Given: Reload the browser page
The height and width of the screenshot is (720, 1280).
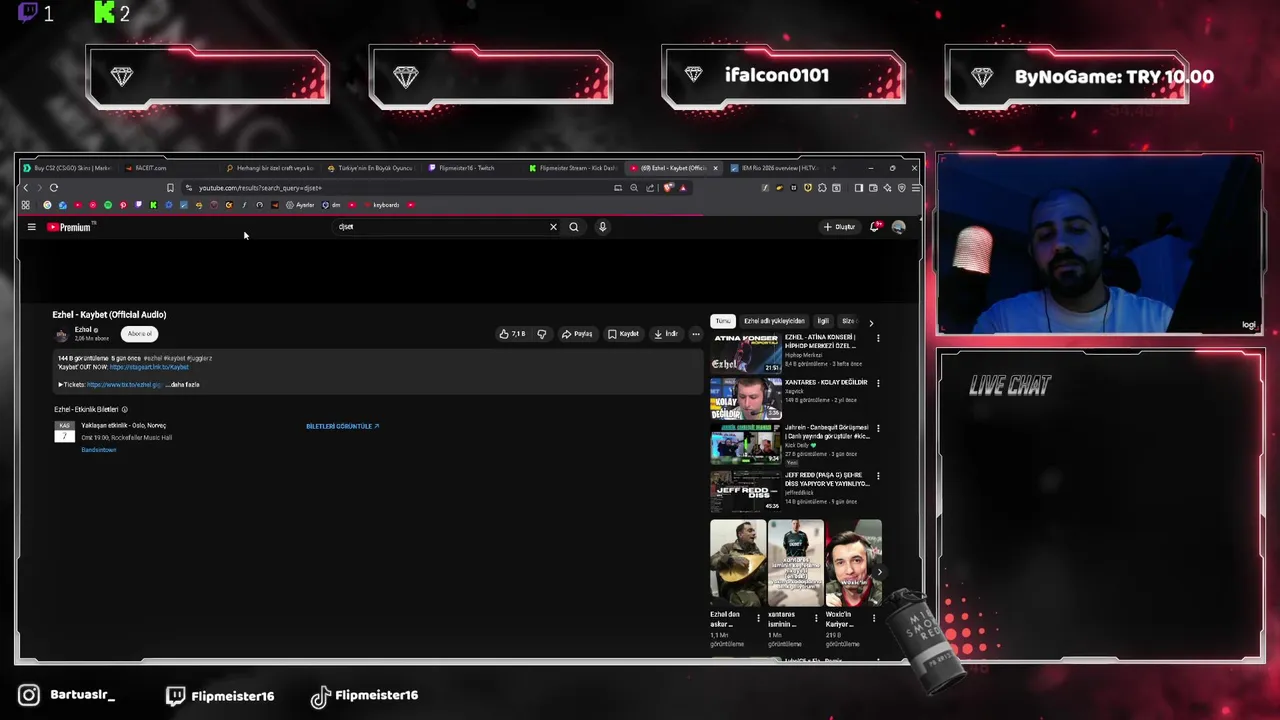Looking at the screenshot, I should coord(54,188).
